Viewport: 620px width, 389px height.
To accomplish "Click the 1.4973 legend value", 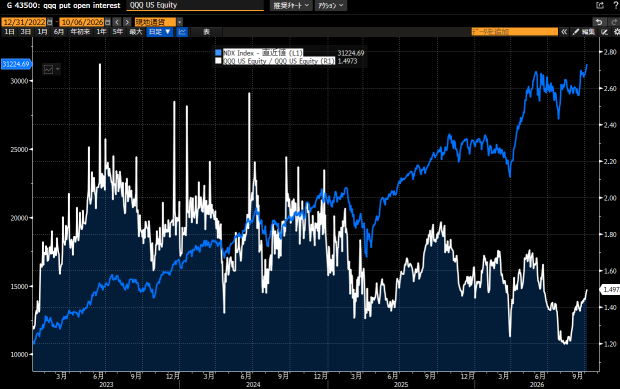I will pyautogui.click(x=347, y=61).
